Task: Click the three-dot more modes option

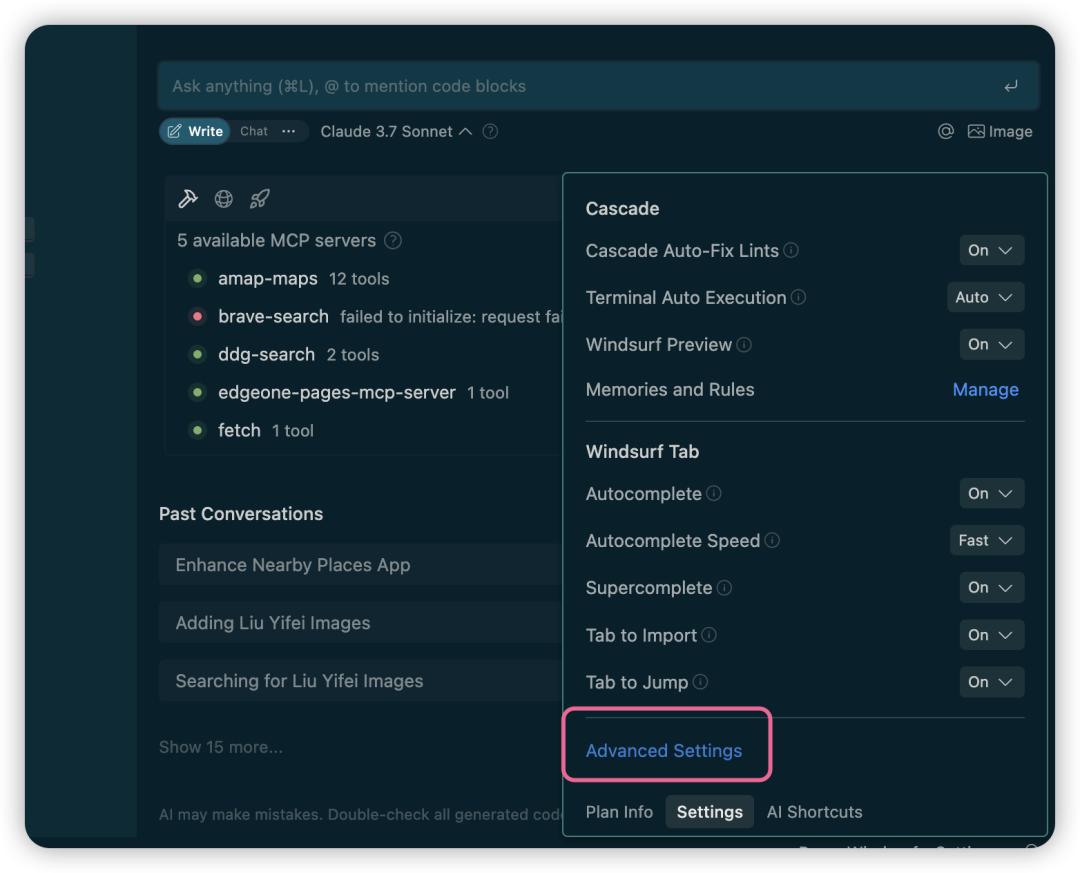Action: coord(289,131)
